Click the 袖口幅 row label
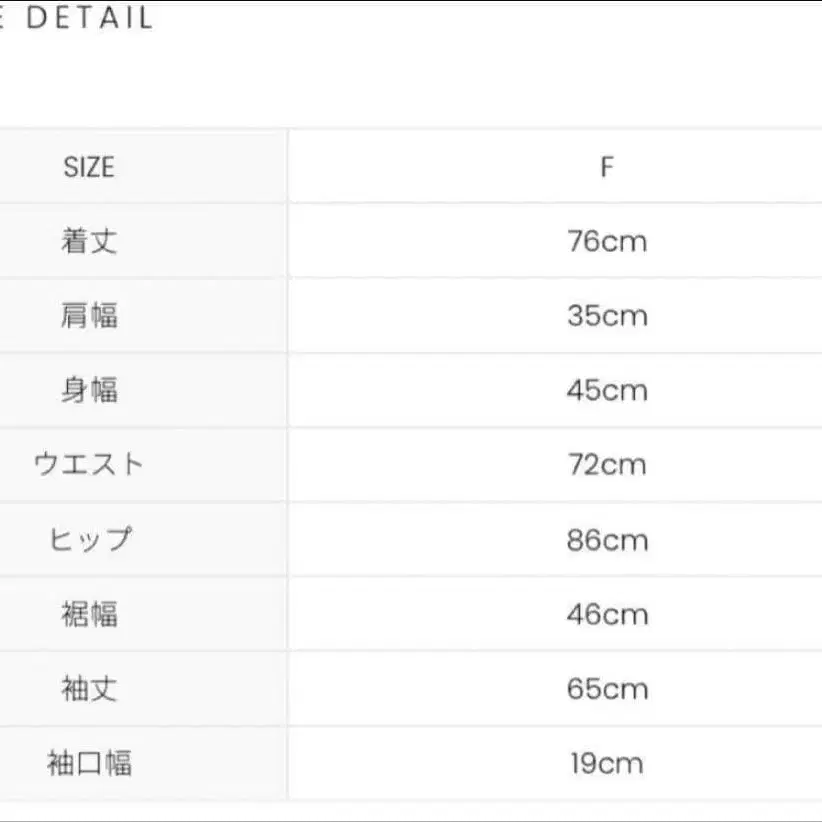Image resolution: width=822 pixels, height=822 pixels. 89,764
